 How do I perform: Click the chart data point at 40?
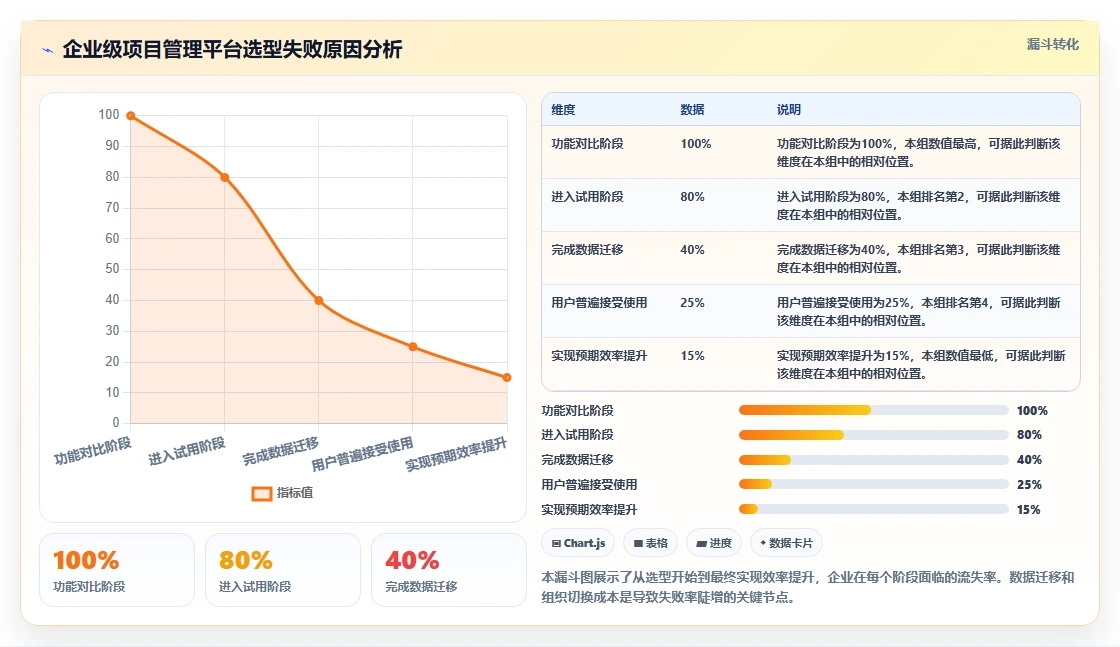pyautogui.click(x=319, y=301)
